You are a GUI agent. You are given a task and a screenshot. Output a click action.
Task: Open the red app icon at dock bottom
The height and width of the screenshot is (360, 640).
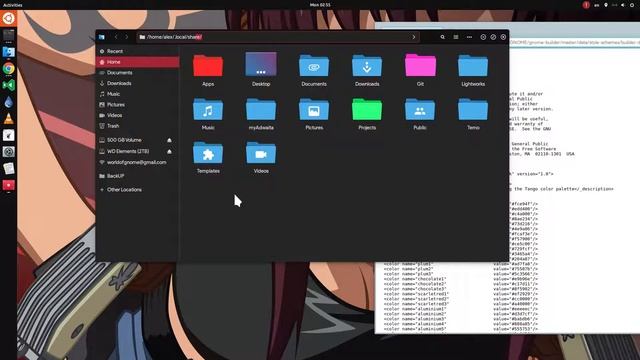coord(9,185)
